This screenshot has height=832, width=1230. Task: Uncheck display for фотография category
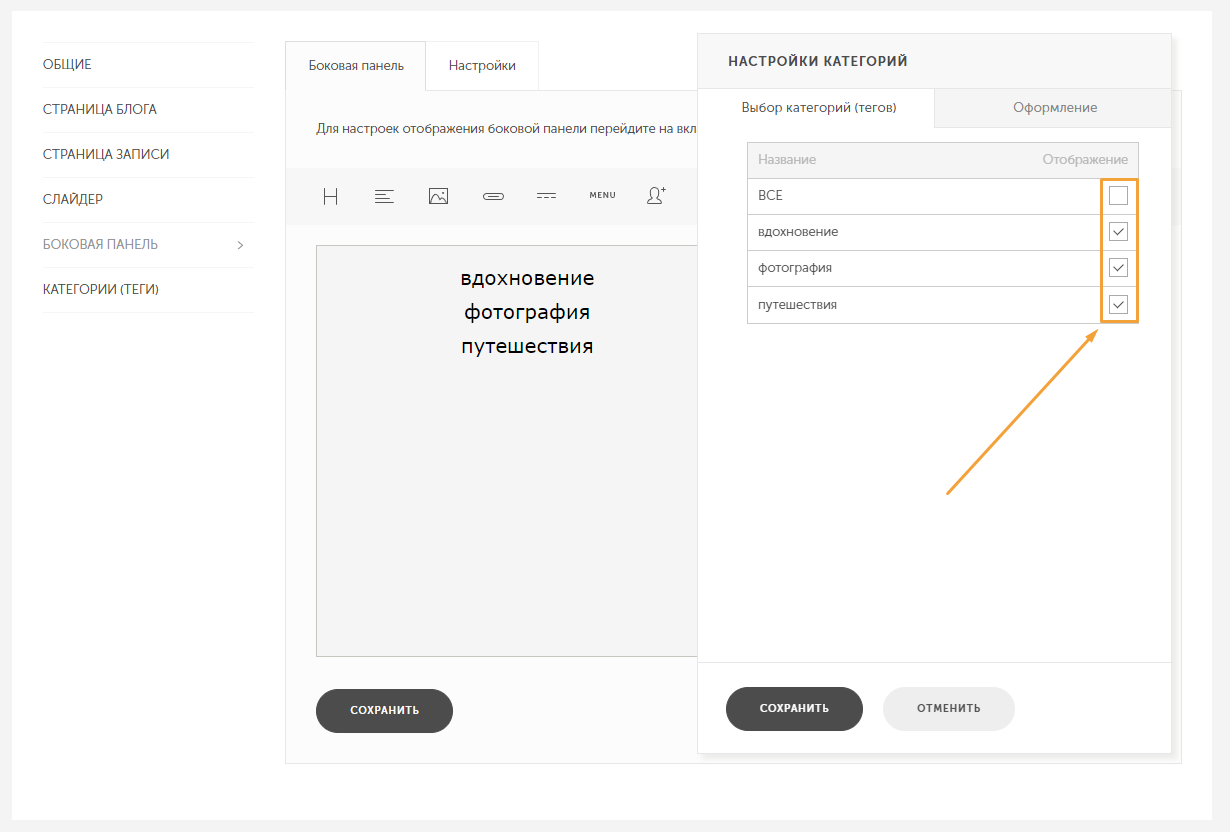pos(1118,268)
